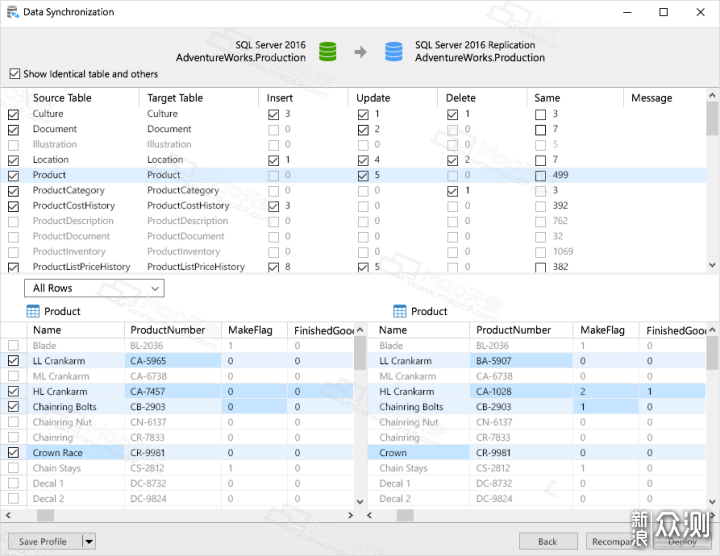Image resolution: width=720 pixels, height=556 pixels.
Task: Click the 499 Same count for Product
Action: (x=560, y=175)
